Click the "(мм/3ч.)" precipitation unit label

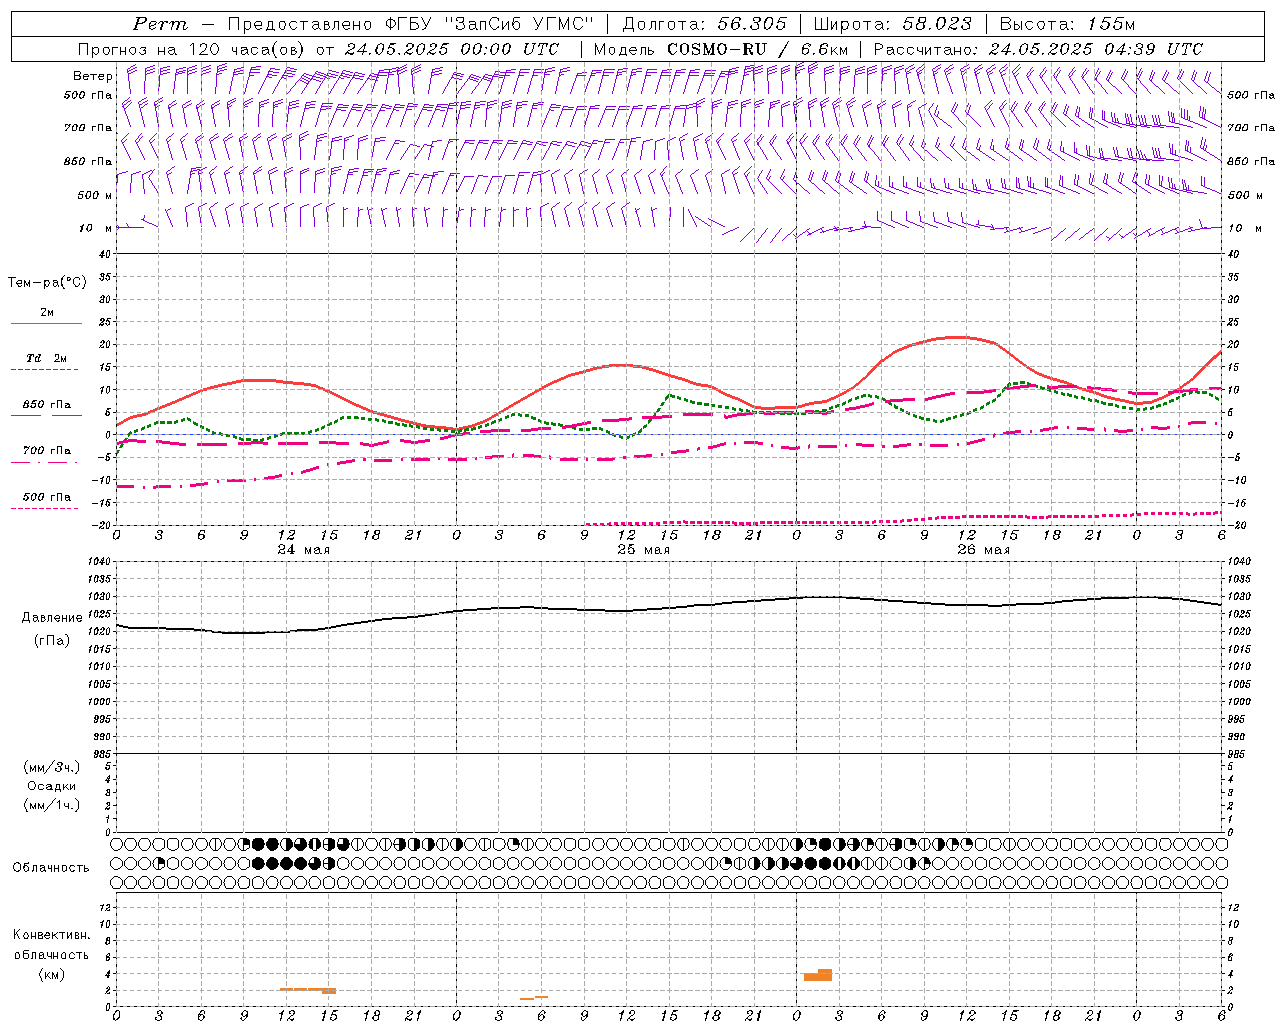(51, 767)
